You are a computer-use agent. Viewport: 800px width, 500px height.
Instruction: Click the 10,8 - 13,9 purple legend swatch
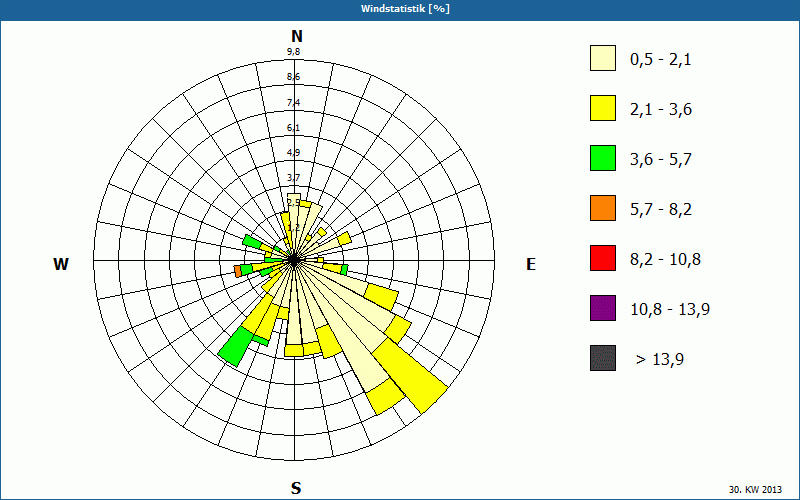pos(603,308)
